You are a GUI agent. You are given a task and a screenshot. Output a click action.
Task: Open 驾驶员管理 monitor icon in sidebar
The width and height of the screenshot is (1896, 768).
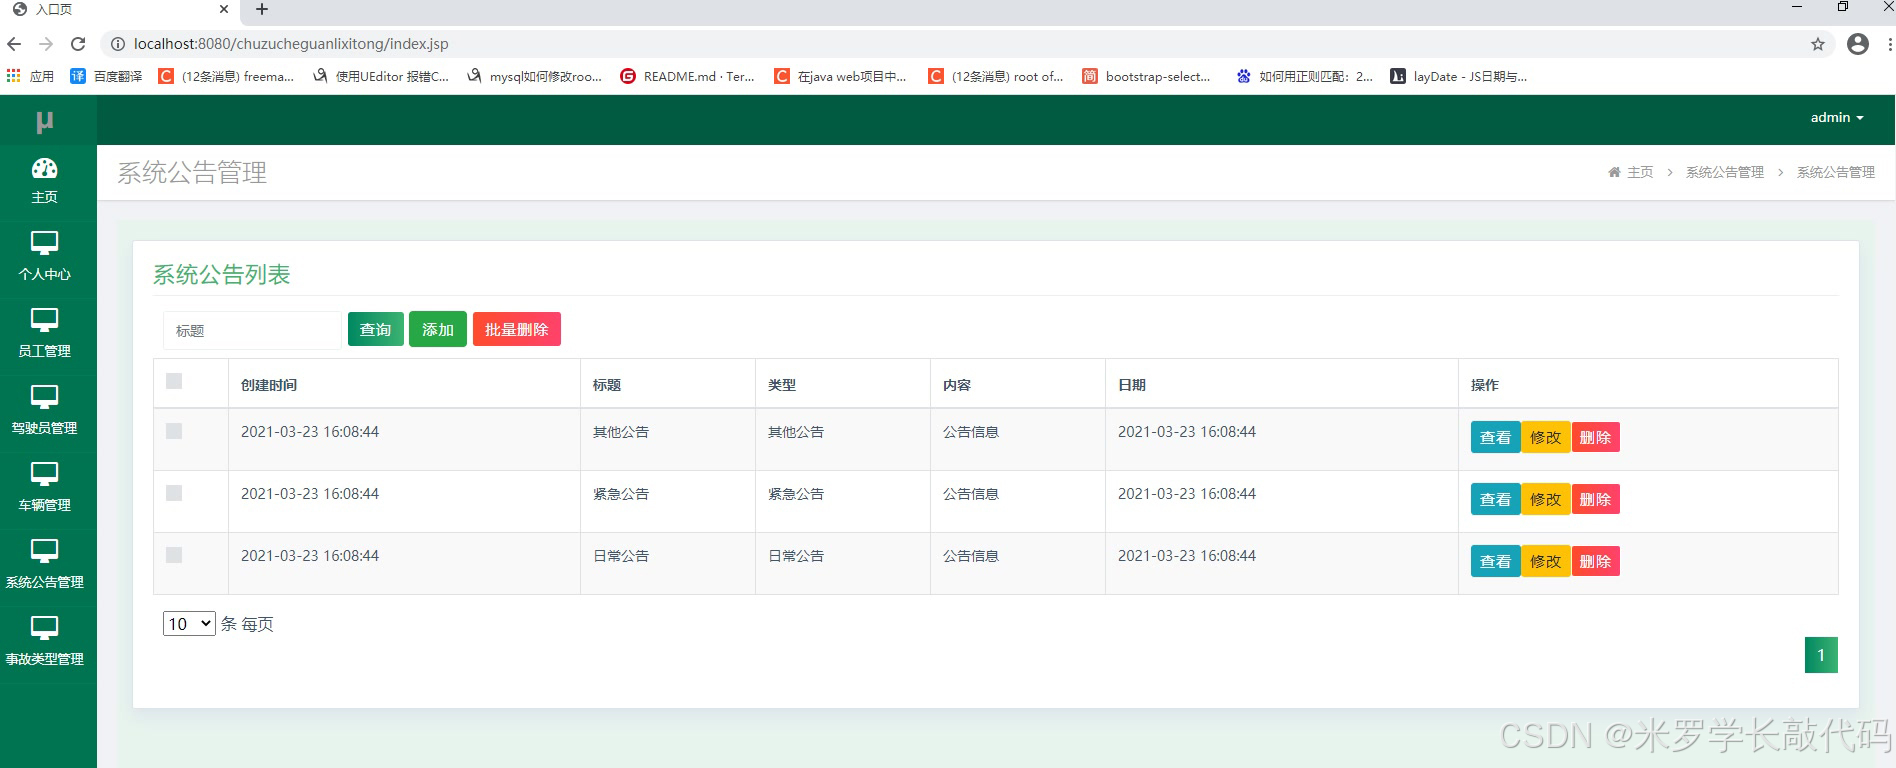click(44, 397)
